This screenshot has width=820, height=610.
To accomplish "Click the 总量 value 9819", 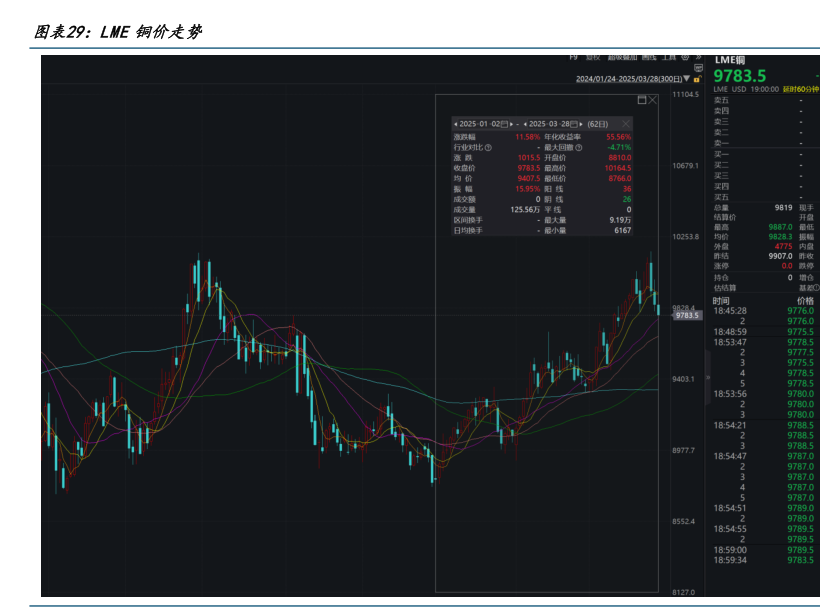I will coord(783,208).
